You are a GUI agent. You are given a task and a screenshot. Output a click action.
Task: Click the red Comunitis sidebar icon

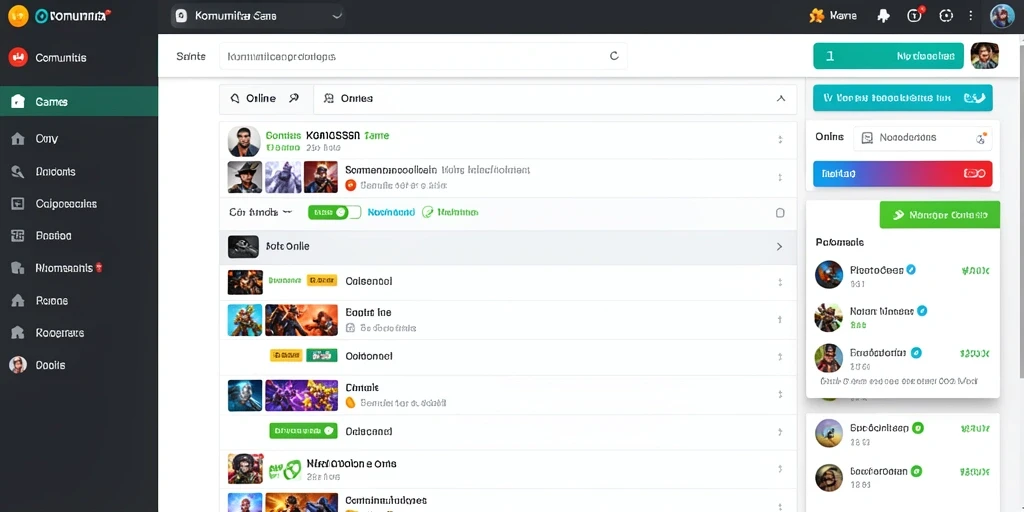click(x=18, y=57)
